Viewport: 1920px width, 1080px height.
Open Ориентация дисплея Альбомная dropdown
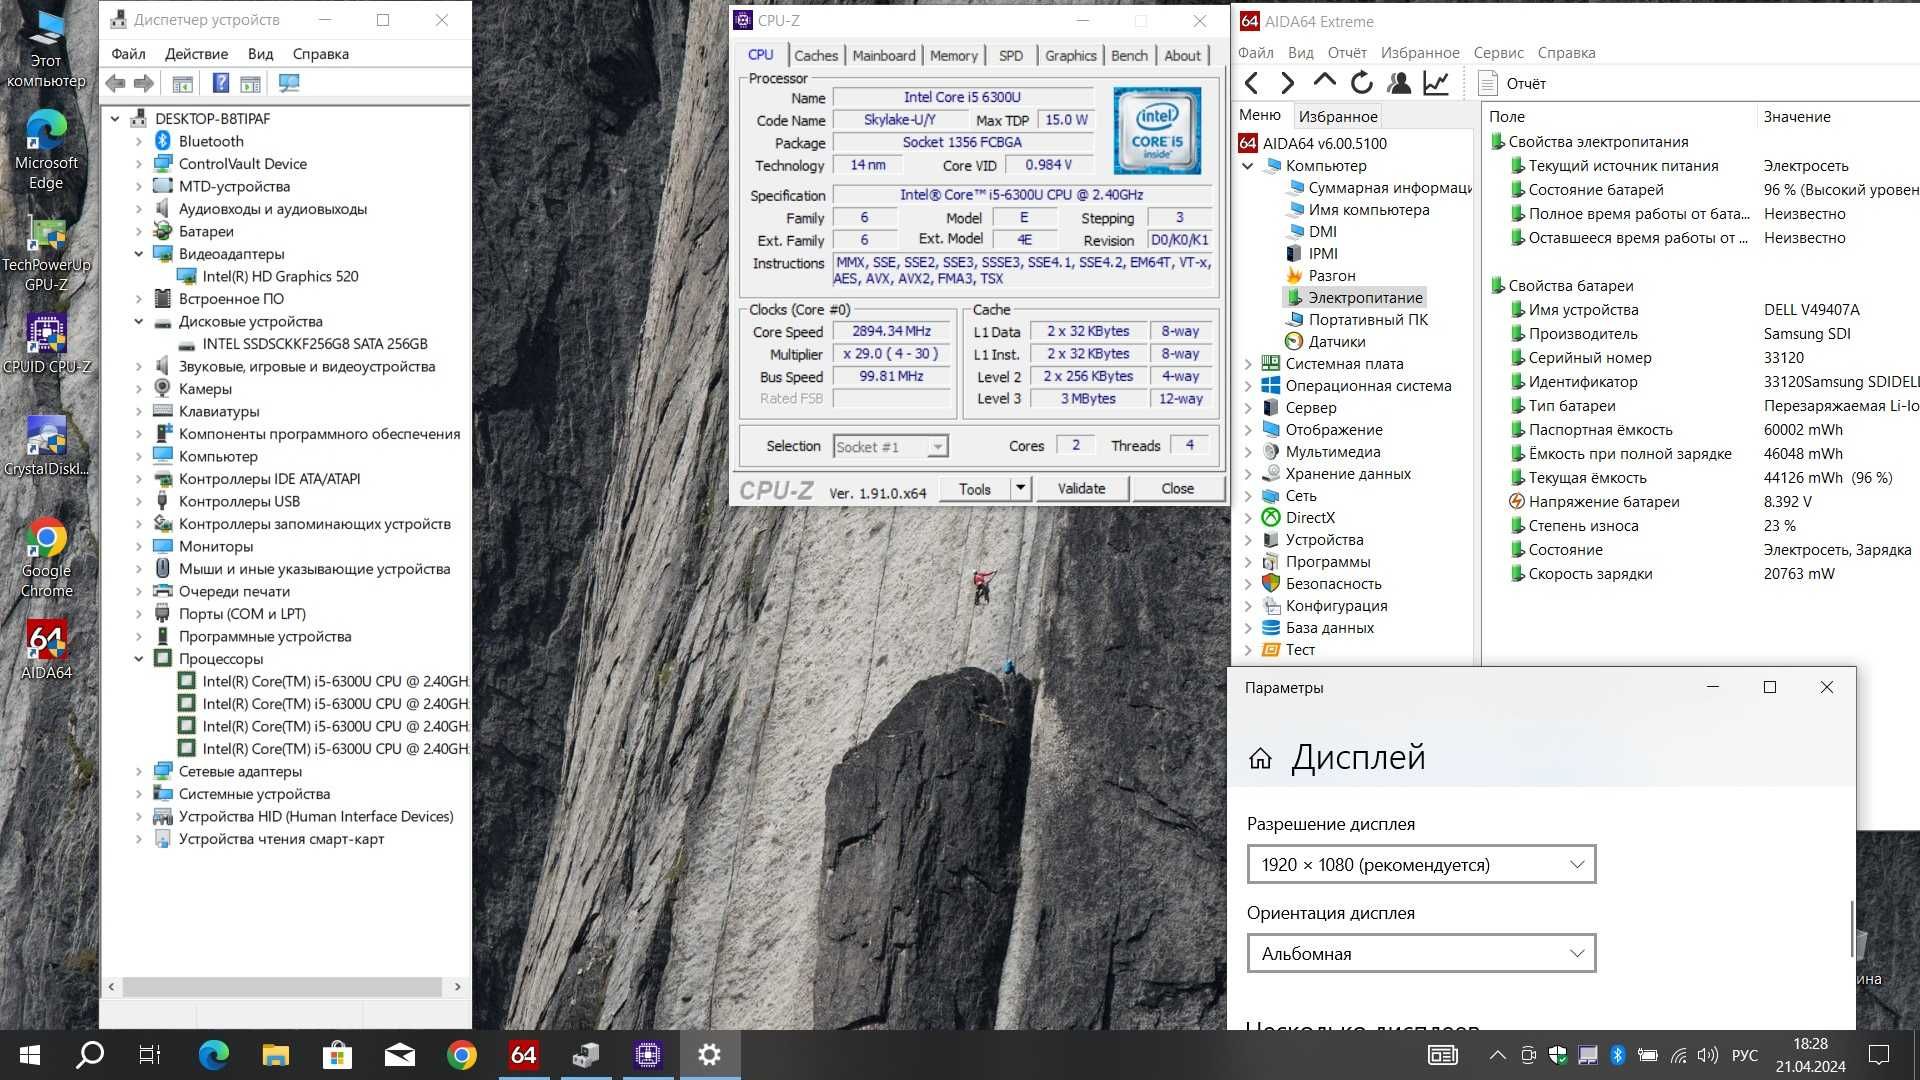pyautogui.click(x=1421, y=954)
